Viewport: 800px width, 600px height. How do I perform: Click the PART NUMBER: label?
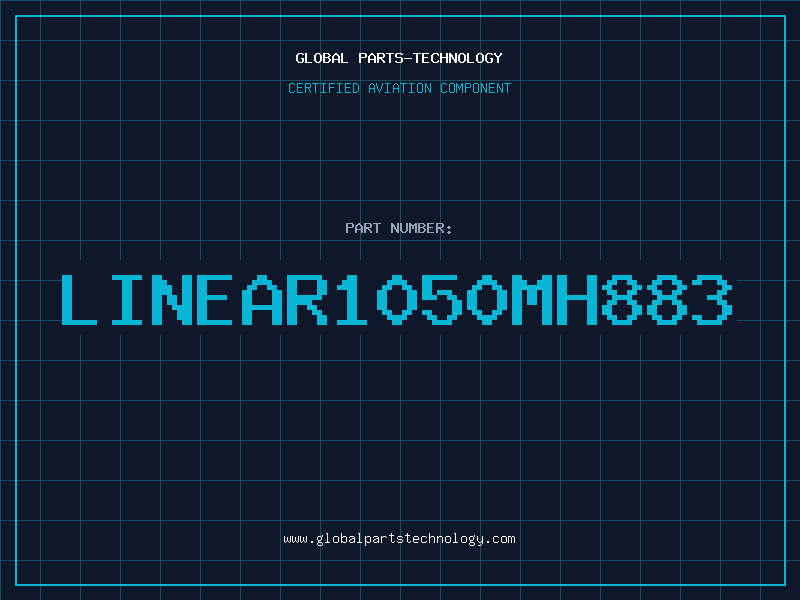click(399, 228)
